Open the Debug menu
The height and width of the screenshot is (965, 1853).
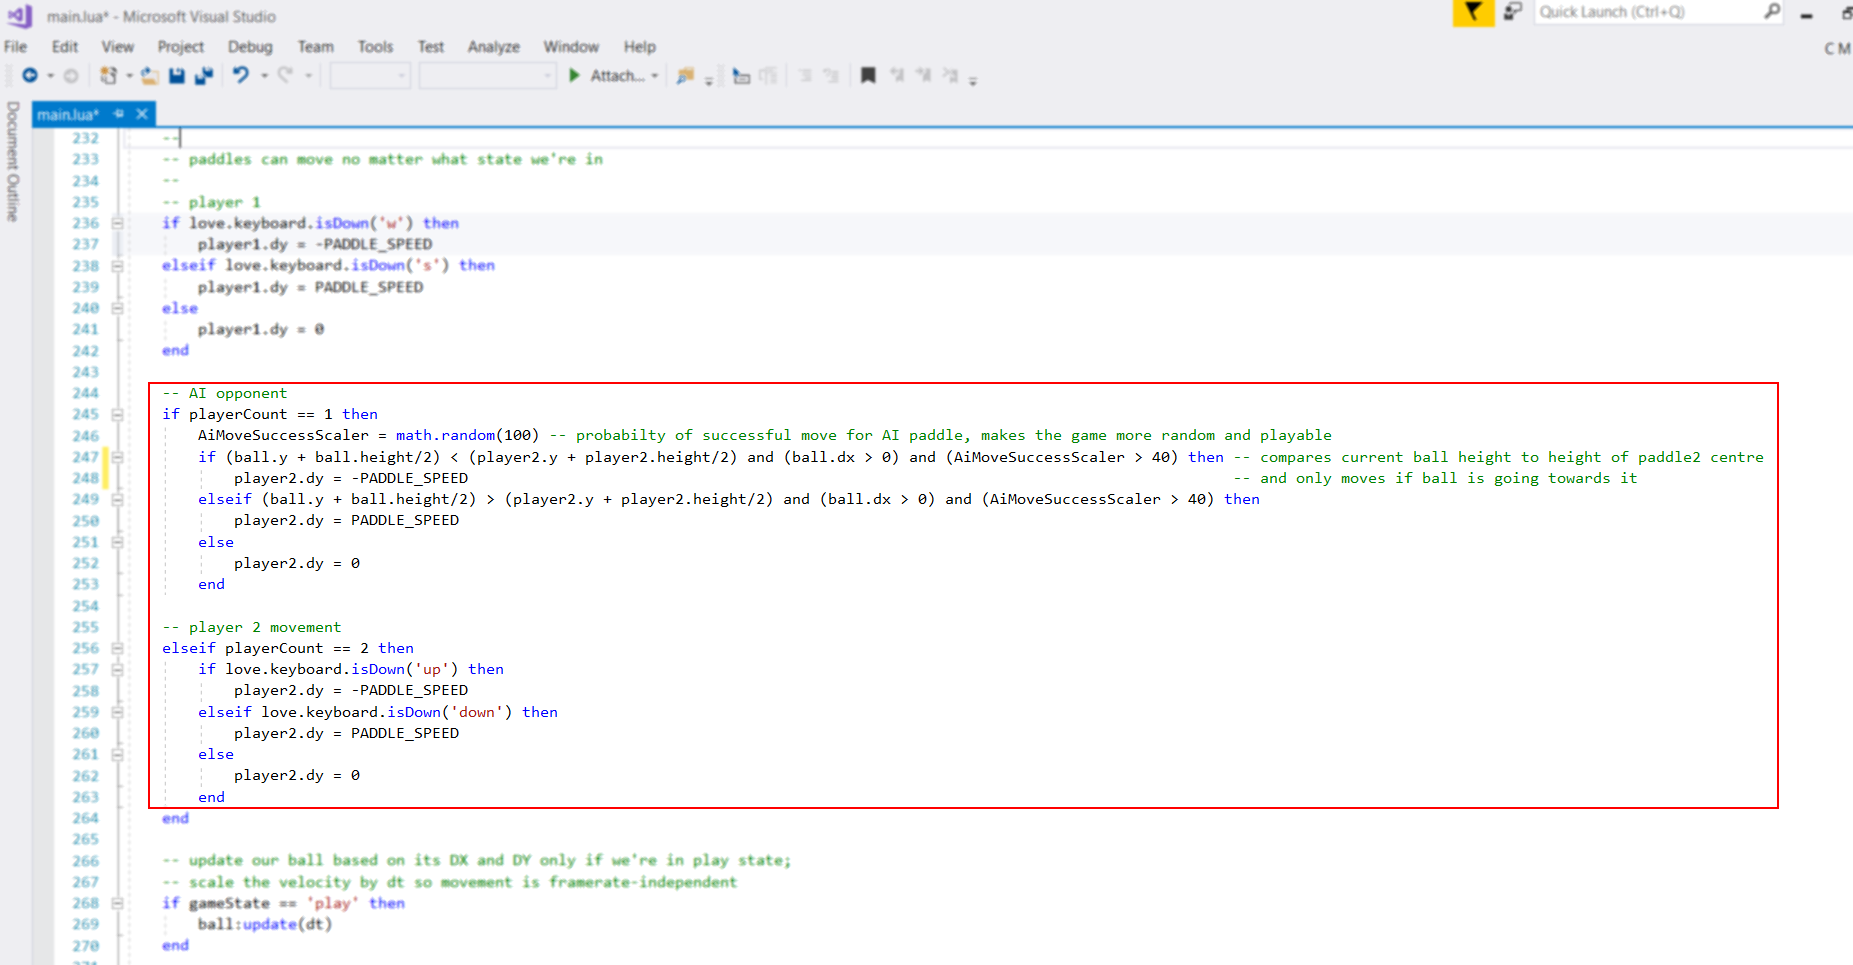point(250,46)
